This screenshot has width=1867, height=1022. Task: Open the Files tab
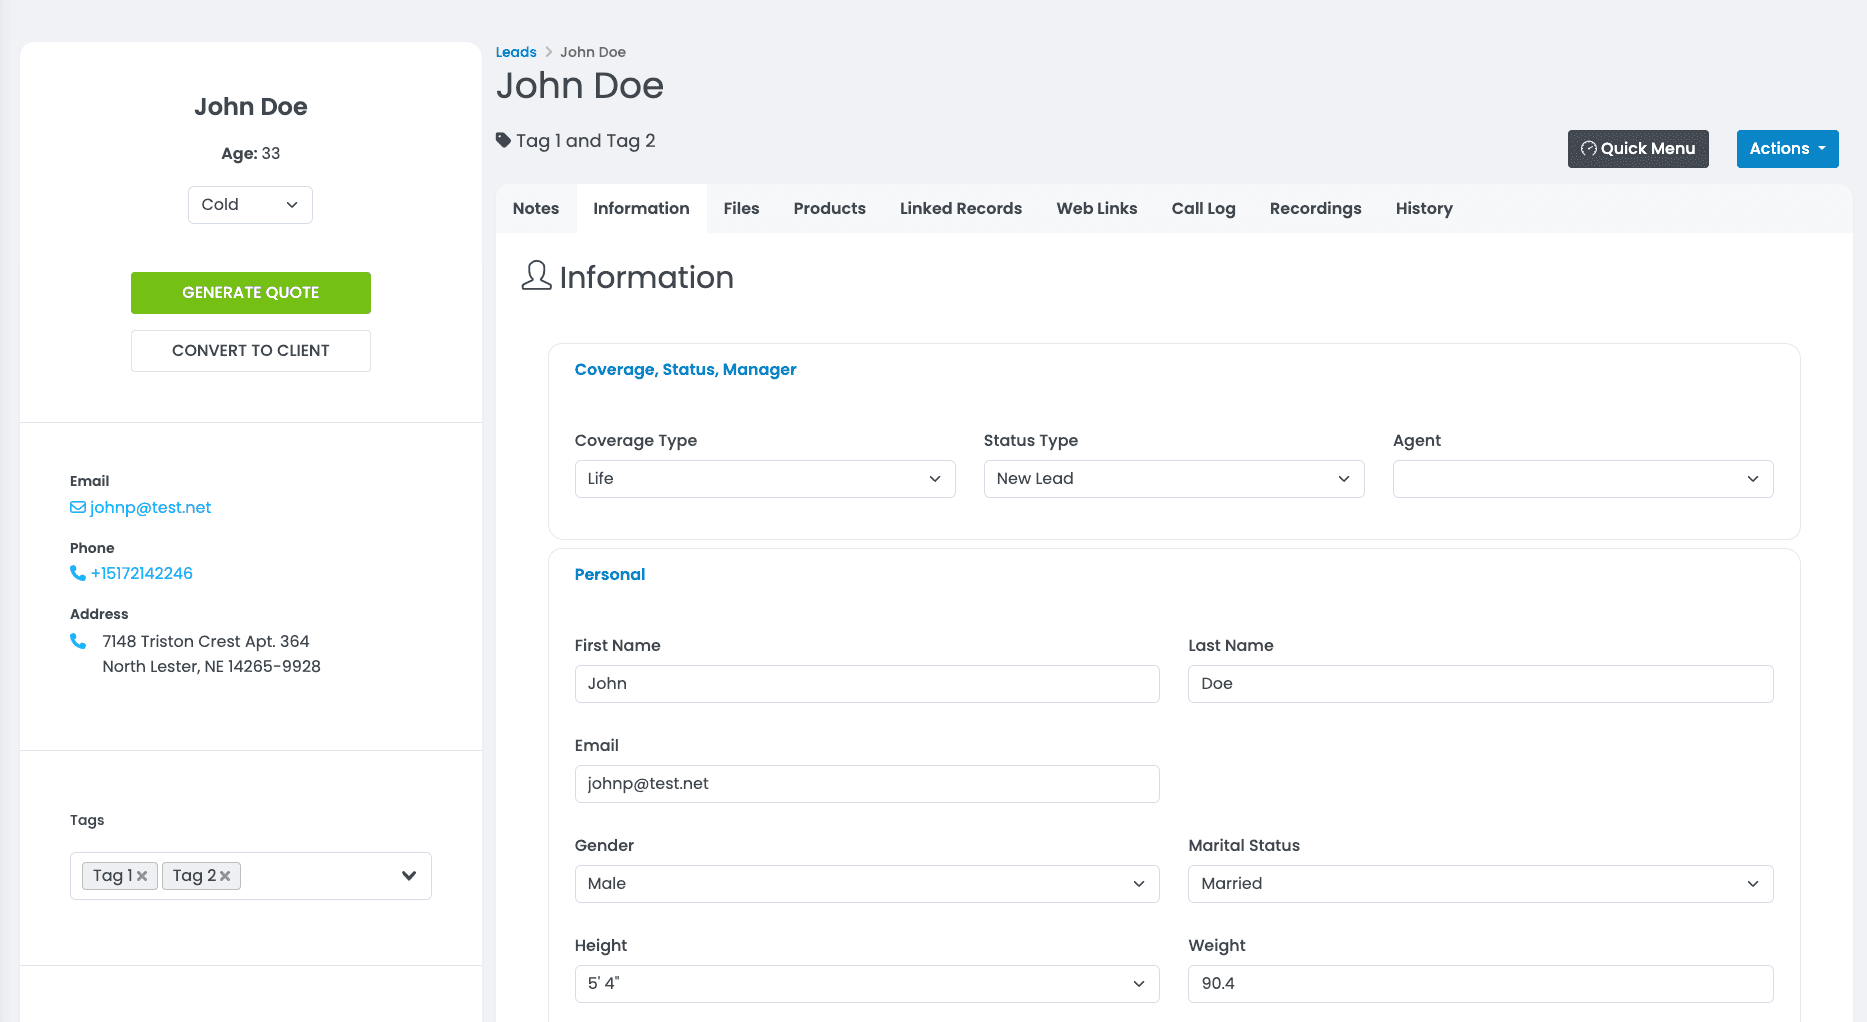(741, 208)
